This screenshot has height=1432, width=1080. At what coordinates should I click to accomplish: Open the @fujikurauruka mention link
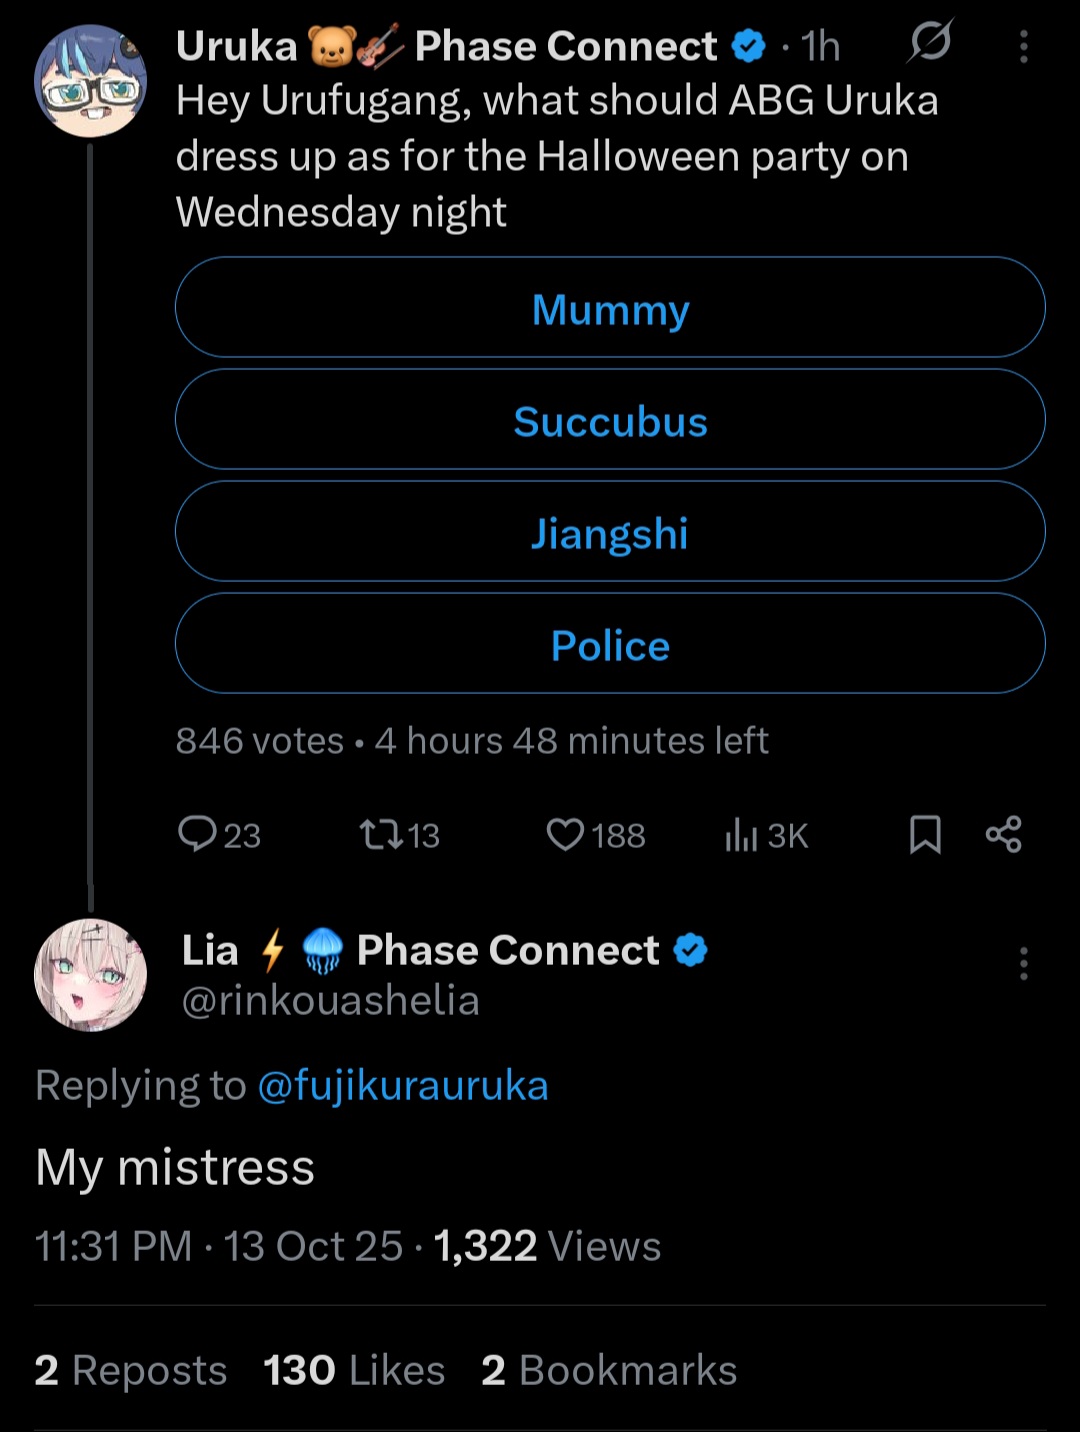pyautogui.click(x=403, y=1086)
